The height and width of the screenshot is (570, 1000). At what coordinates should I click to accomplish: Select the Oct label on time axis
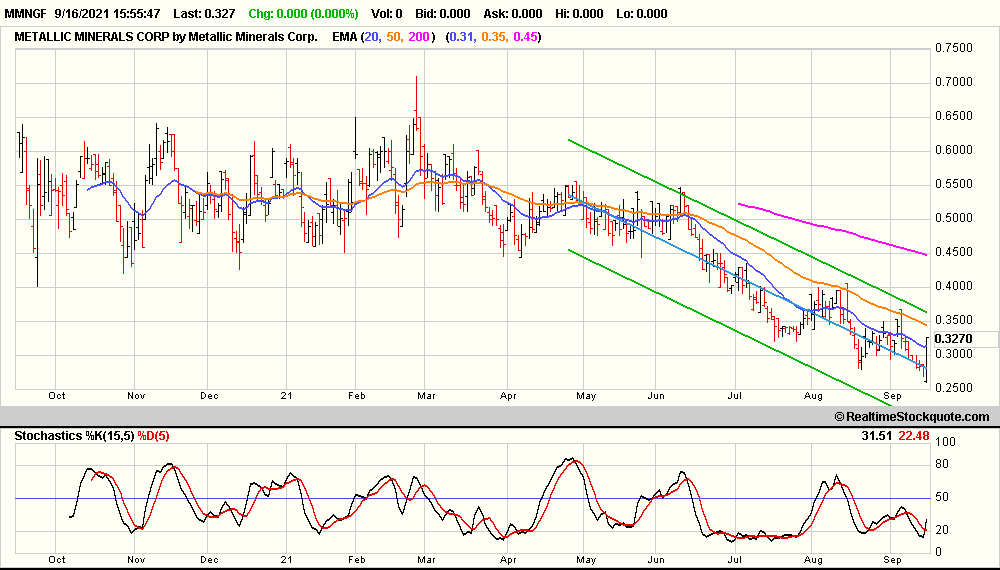pos(57,395)
